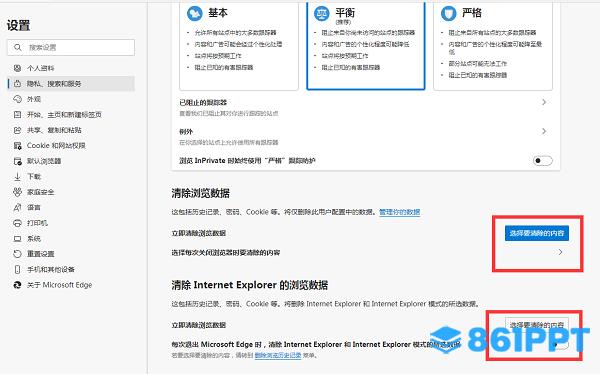Screen dimensions: 600x374
Task: Click the 默认浏览器 icon in sidebar
Action: [17, 161]
